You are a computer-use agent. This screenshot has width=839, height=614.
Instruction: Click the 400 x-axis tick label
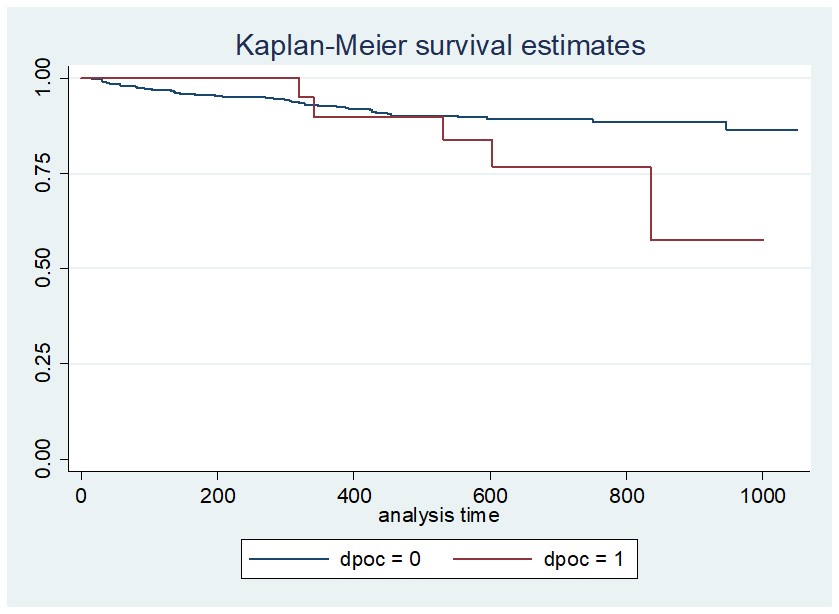(x=353, y=497)
